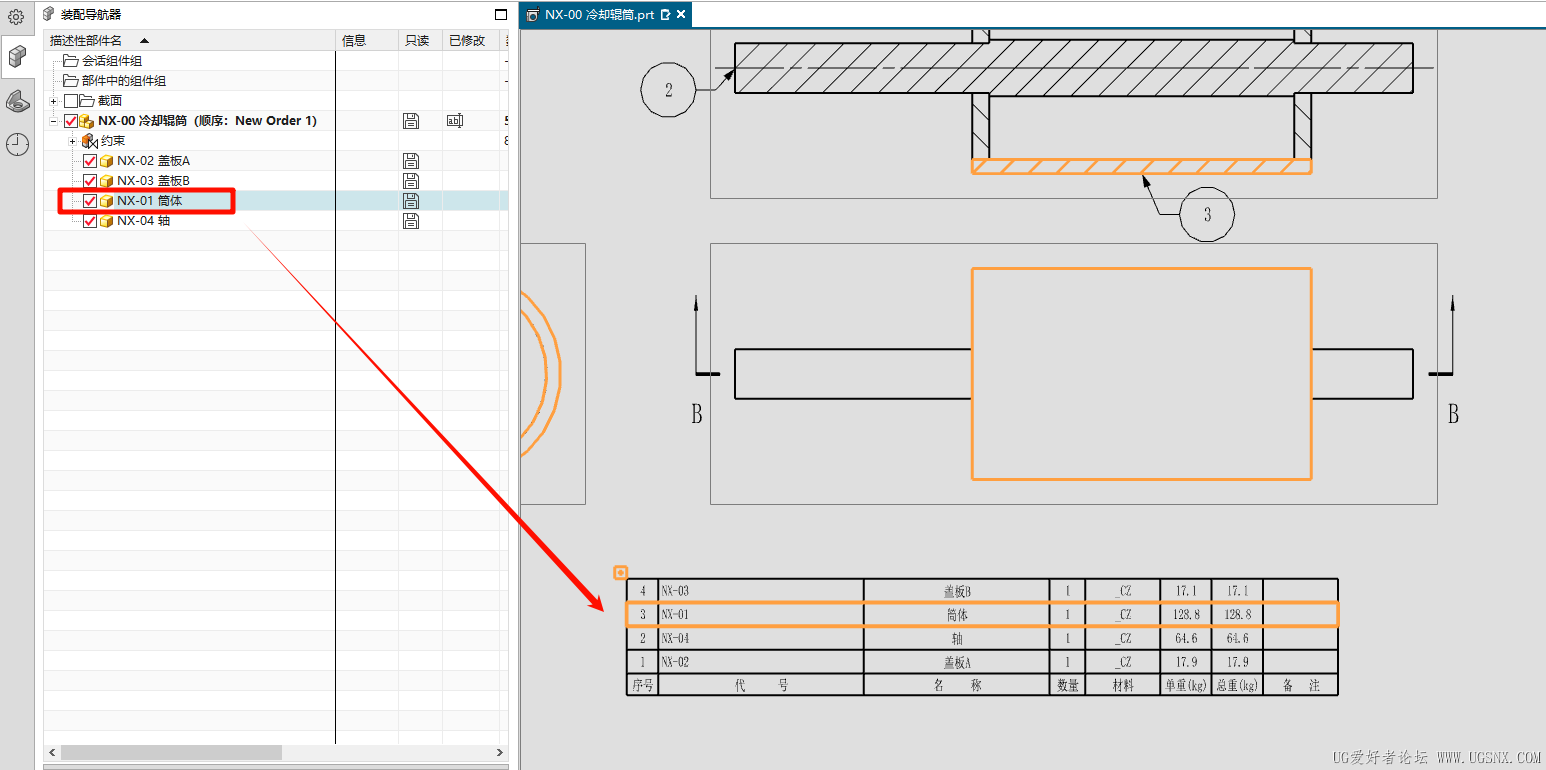Click the 只读 column header

tap(420, 41)
